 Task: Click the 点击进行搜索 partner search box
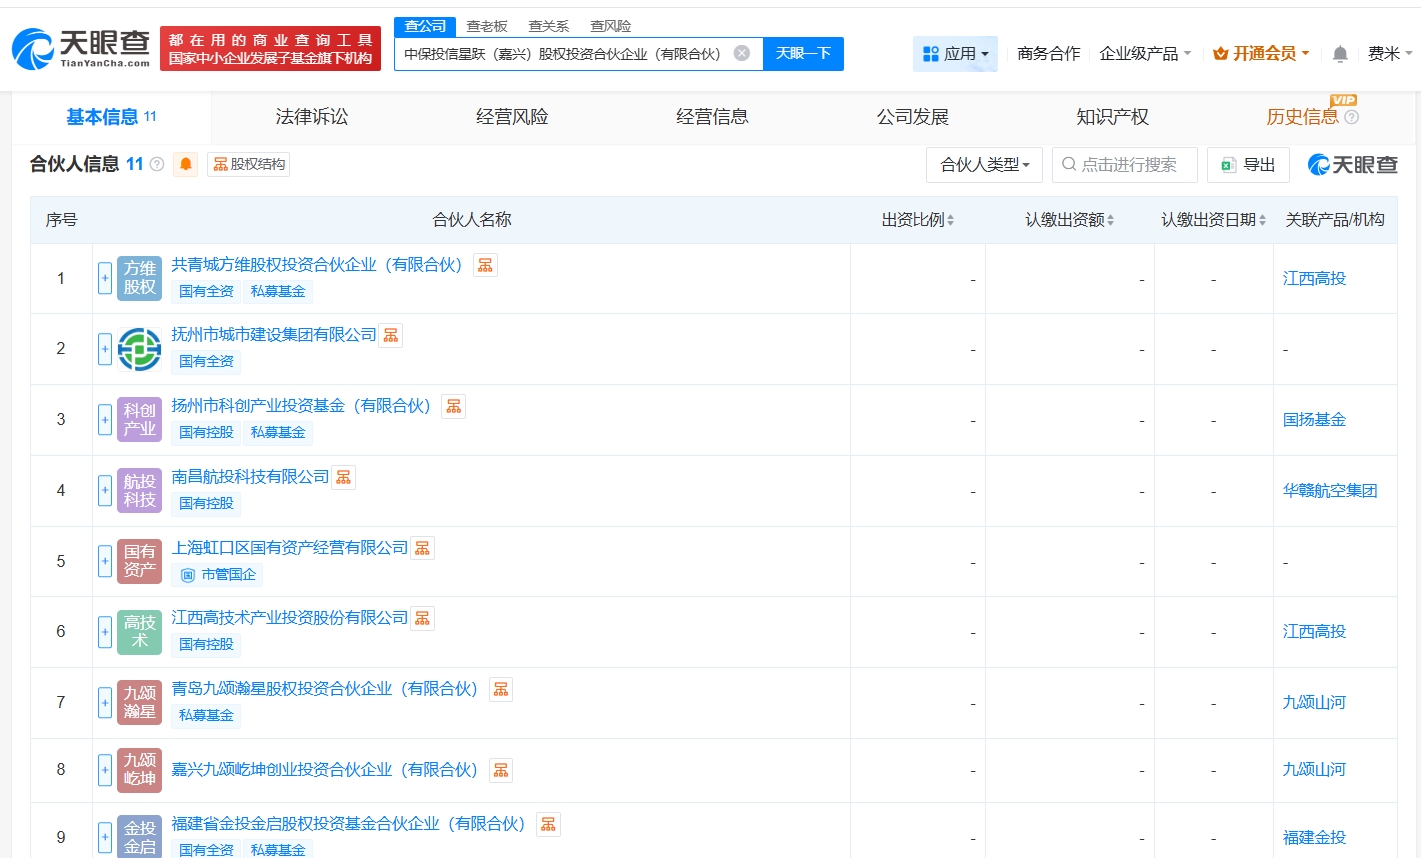click(1125, 165)
